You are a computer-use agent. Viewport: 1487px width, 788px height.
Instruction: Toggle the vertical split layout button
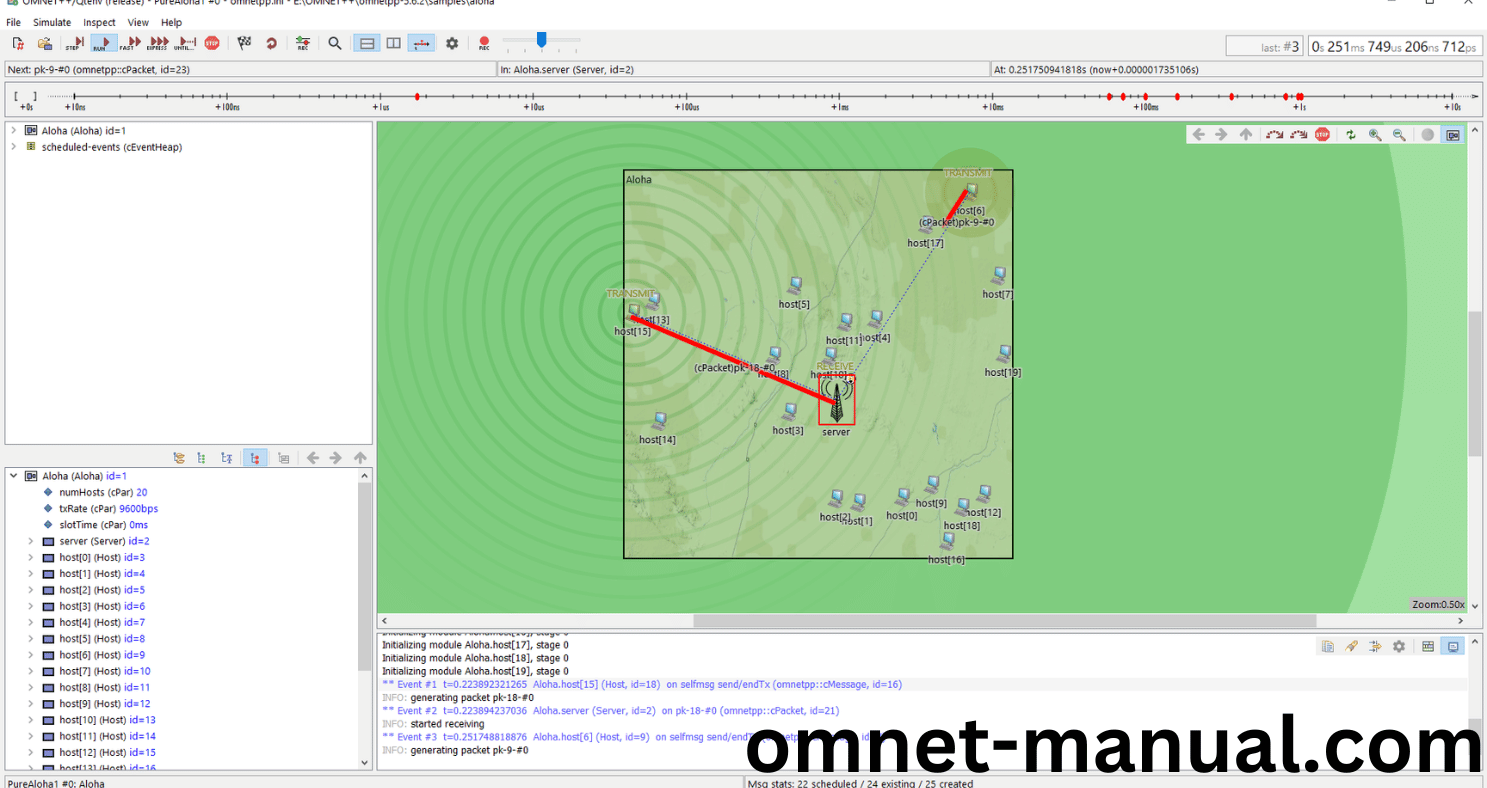(x=368, y=43)
